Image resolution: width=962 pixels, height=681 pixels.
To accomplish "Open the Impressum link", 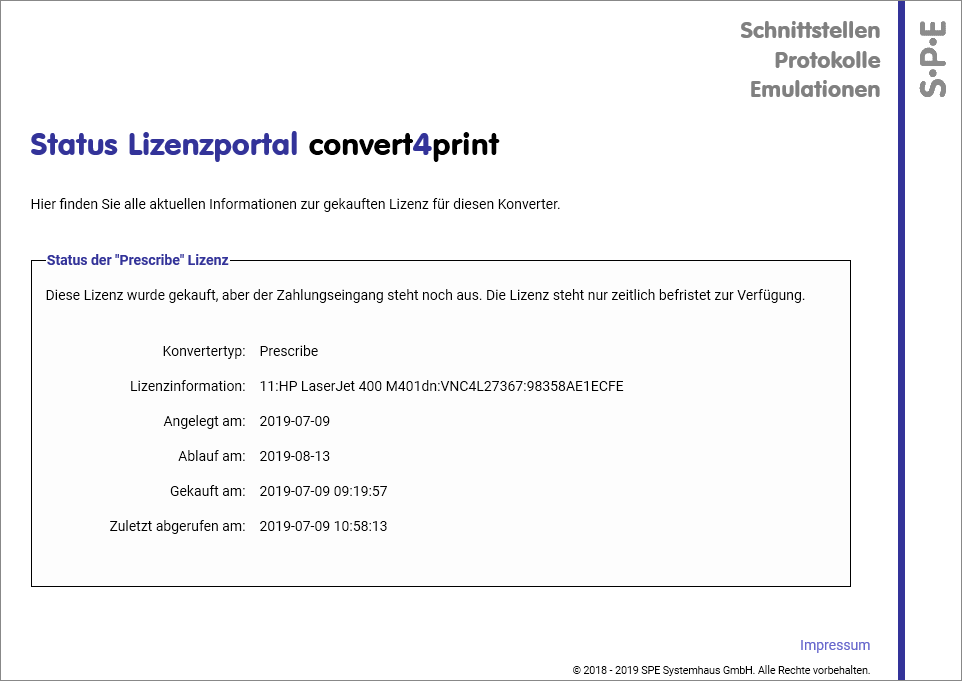I will click(x=834, y=645).
